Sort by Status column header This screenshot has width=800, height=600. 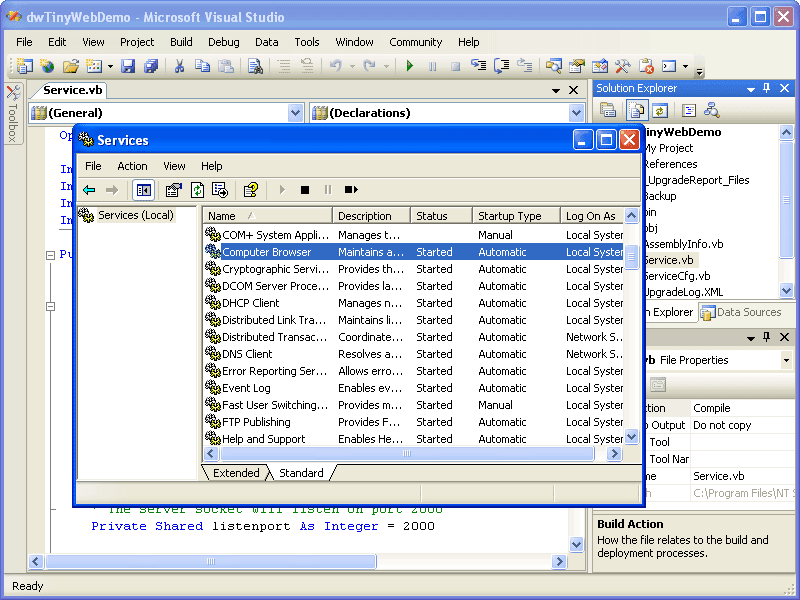442,216
